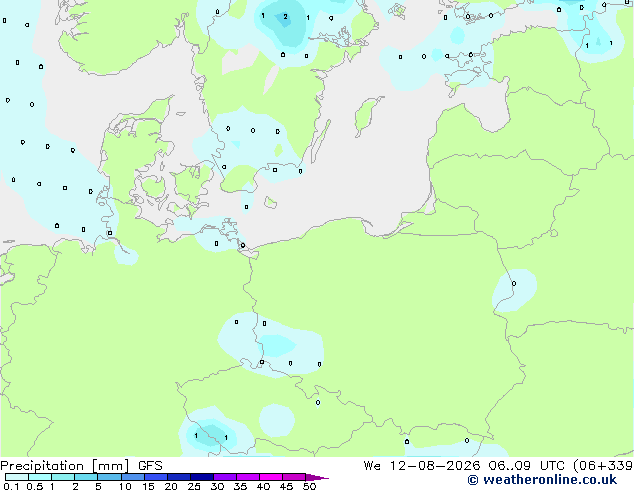Click the legend scale label '35'
This screenshot has height=490, width=634.
tap(240, 486)
